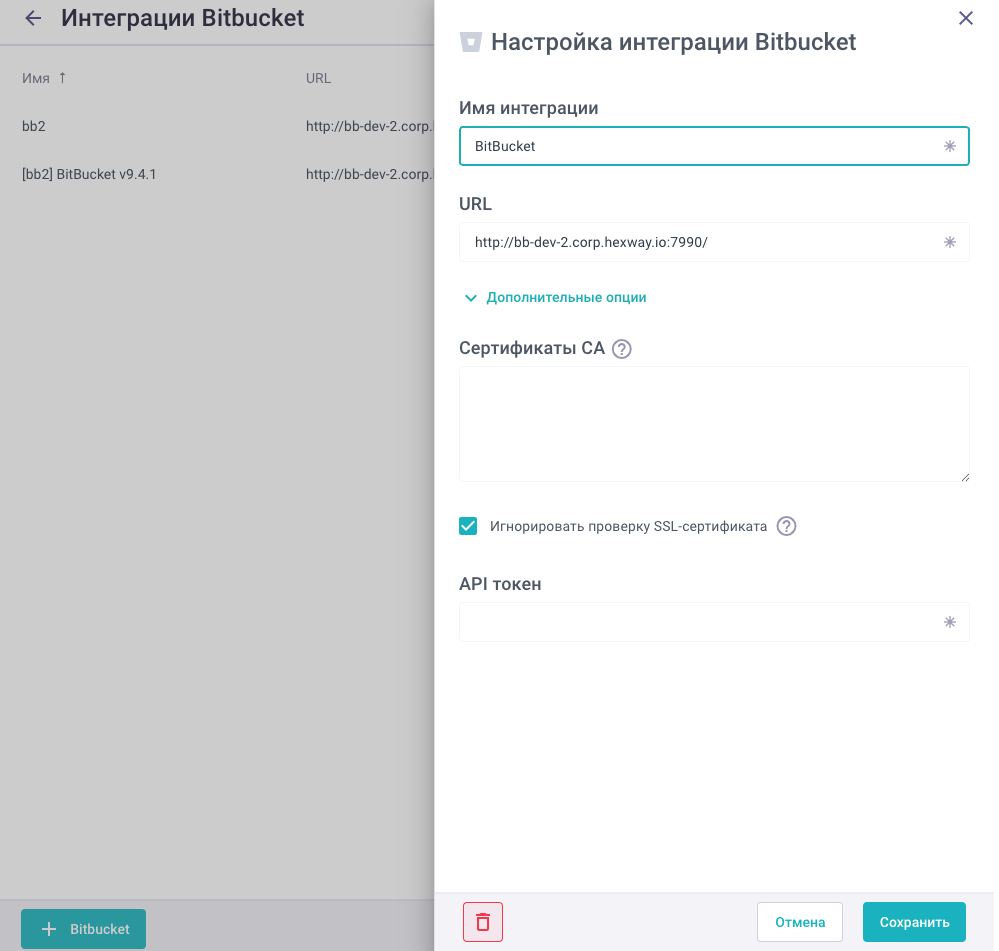The width and height of the screenshot is (999, 951).
Task: Click Отмена to discard changes
Action: (x=800, y=922)
